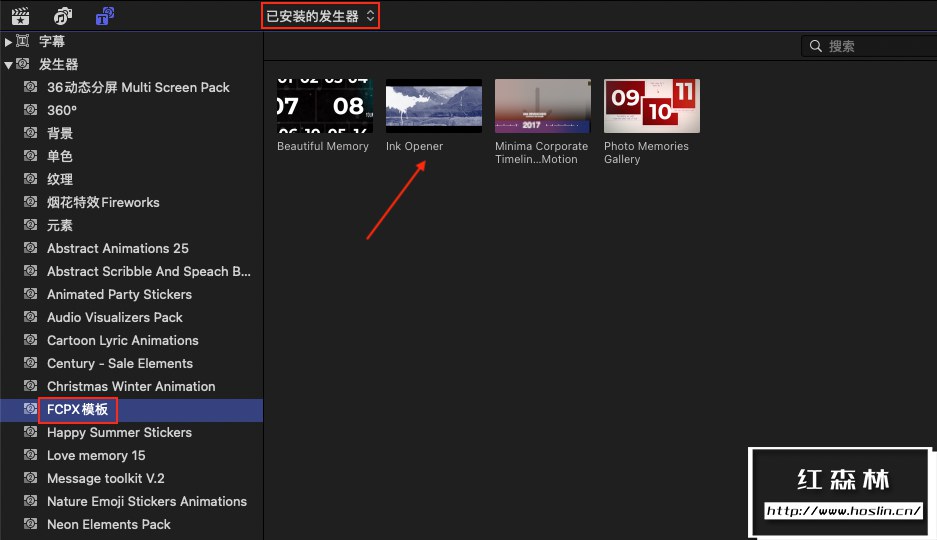This screenshot has height=540, width=937.
Task: Open the Photos and Audio sidebar icon
Action: pos(63,16)
